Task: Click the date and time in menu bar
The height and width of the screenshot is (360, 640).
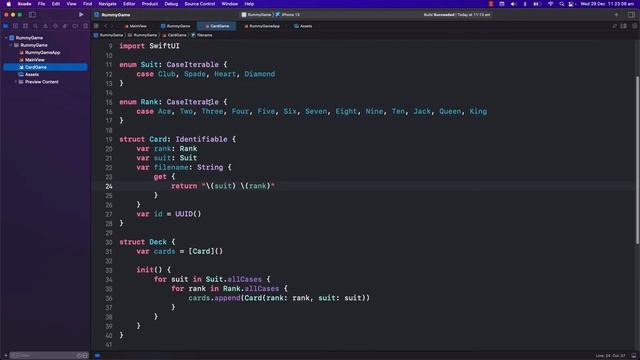Action: tap(607, 4)
